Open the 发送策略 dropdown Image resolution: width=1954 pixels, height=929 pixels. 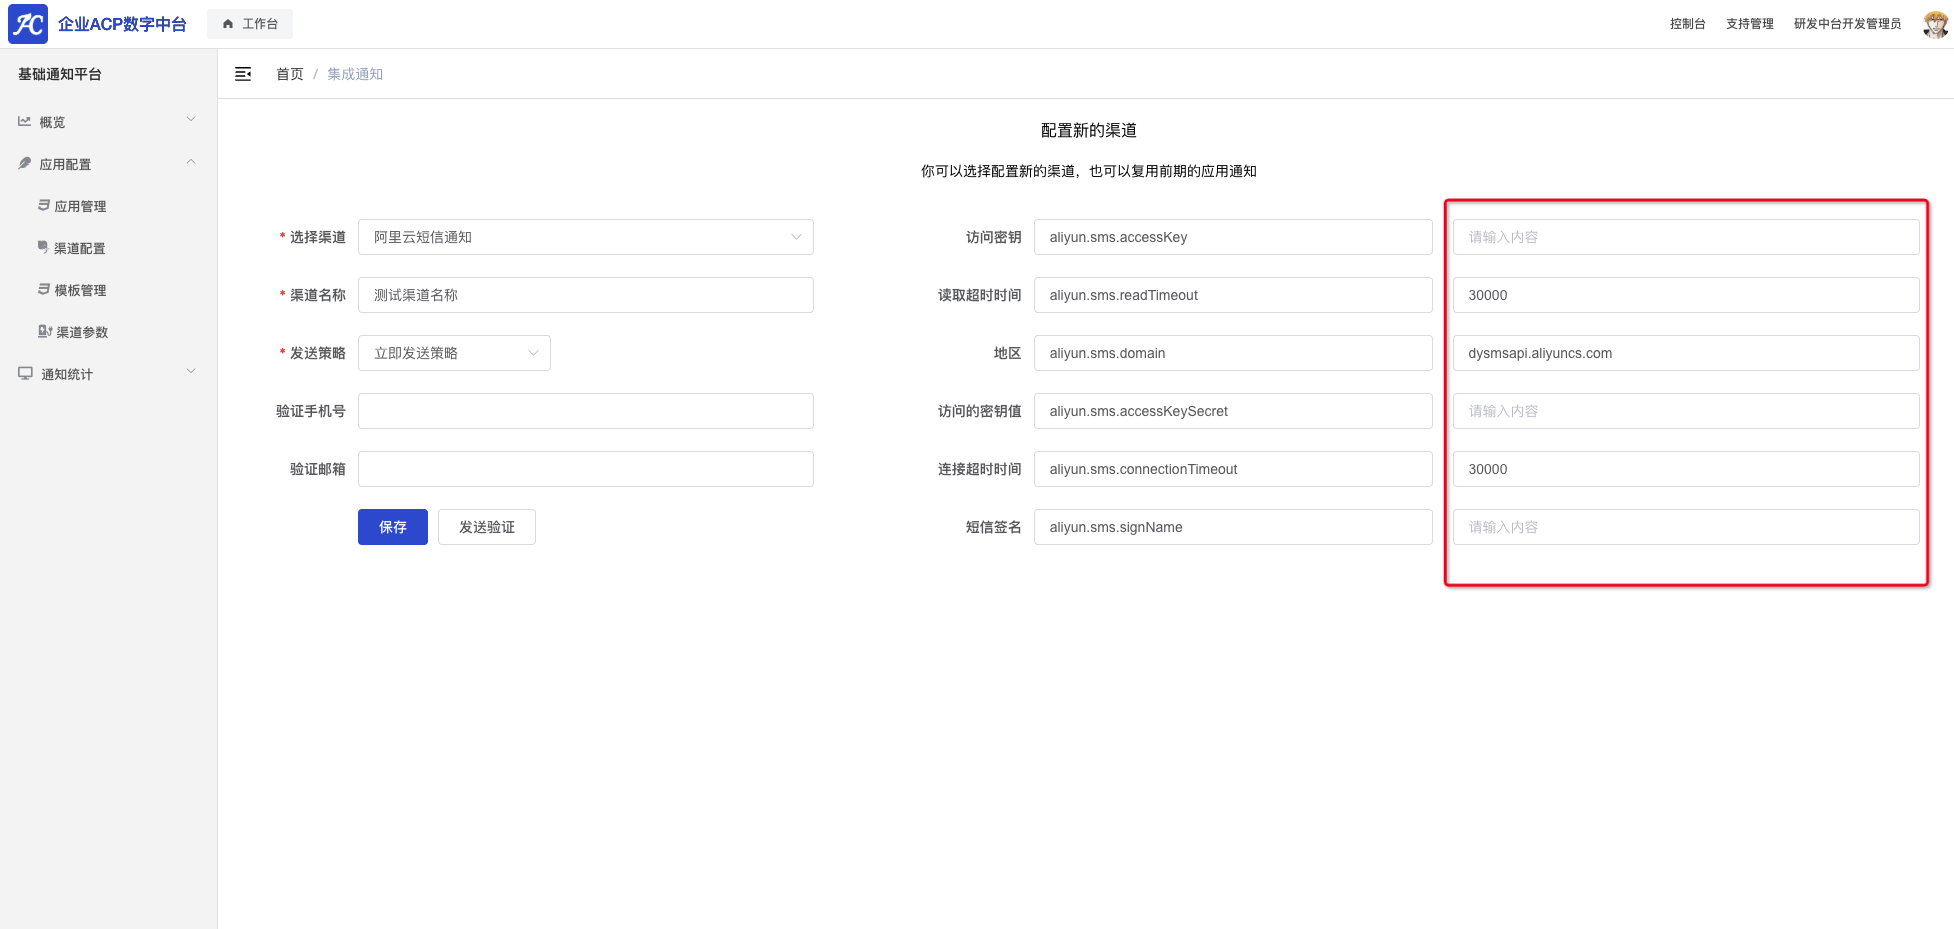point(454,353)
